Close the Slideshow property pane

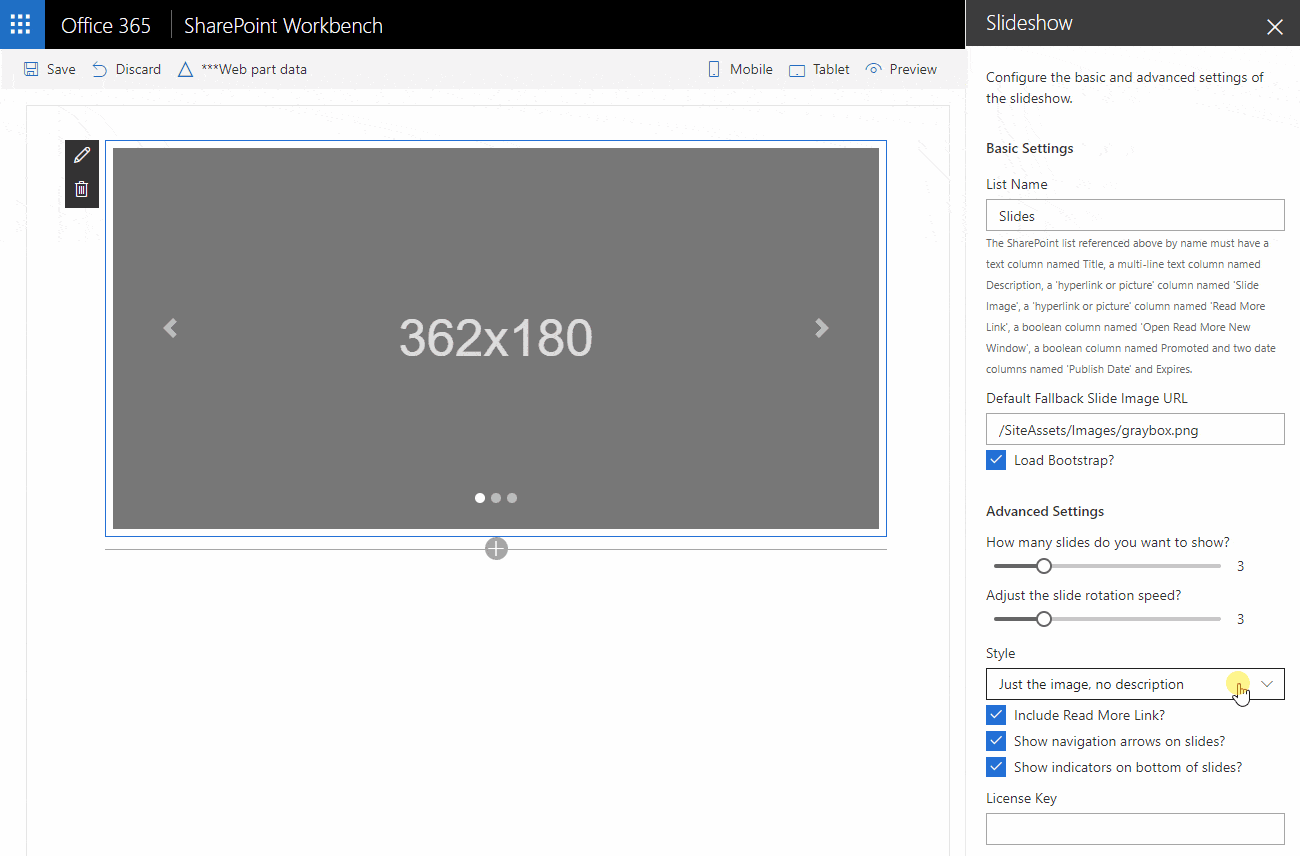(1274, 27)
